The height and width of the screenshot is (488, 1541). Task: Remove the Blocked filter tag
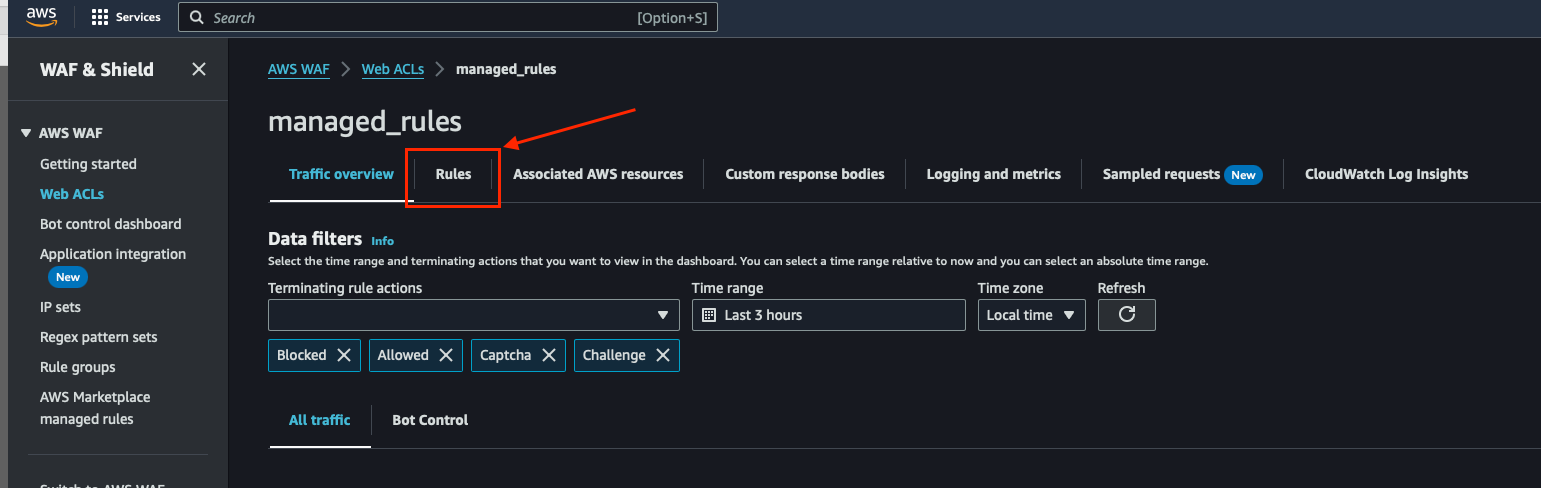(344, 355)
